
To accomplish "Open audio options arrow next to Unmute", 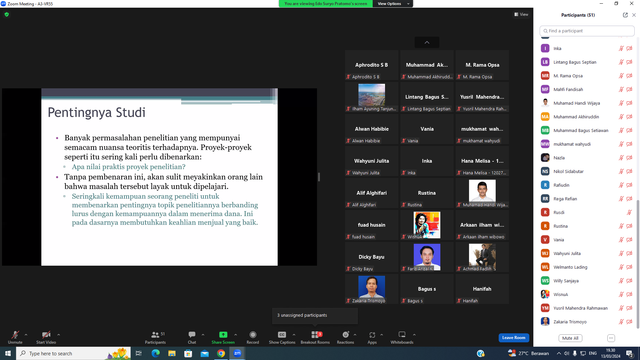I will point(26,335).
